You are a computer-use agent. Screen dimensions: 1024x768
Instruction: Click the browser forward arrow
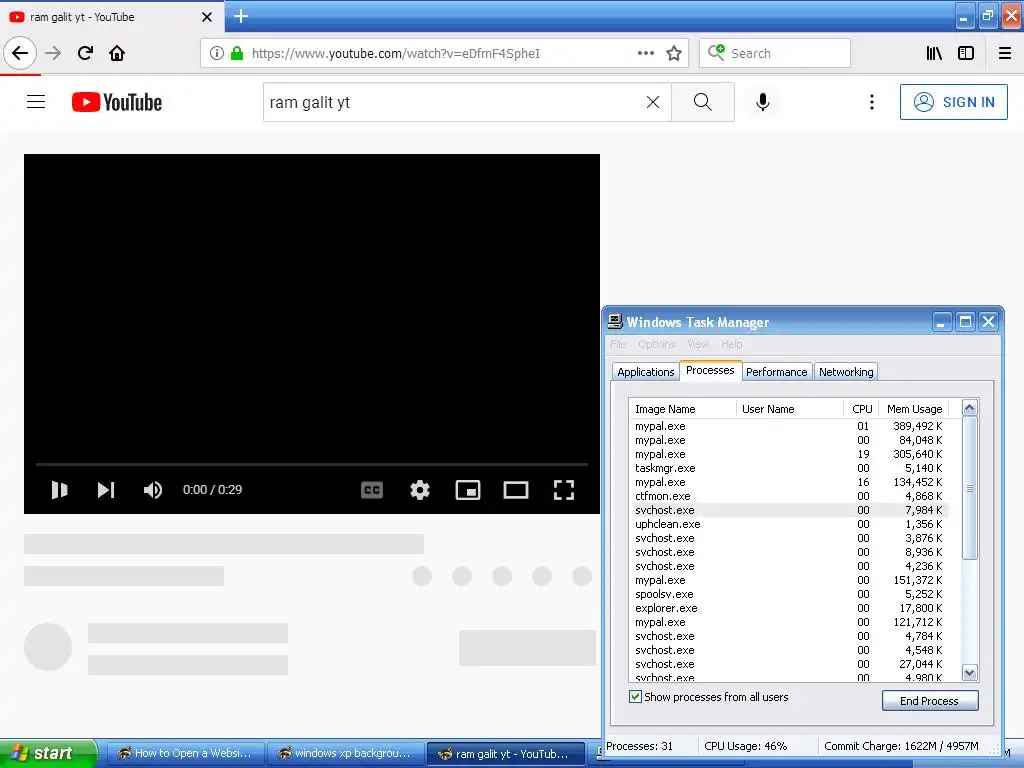pos(53,53)
